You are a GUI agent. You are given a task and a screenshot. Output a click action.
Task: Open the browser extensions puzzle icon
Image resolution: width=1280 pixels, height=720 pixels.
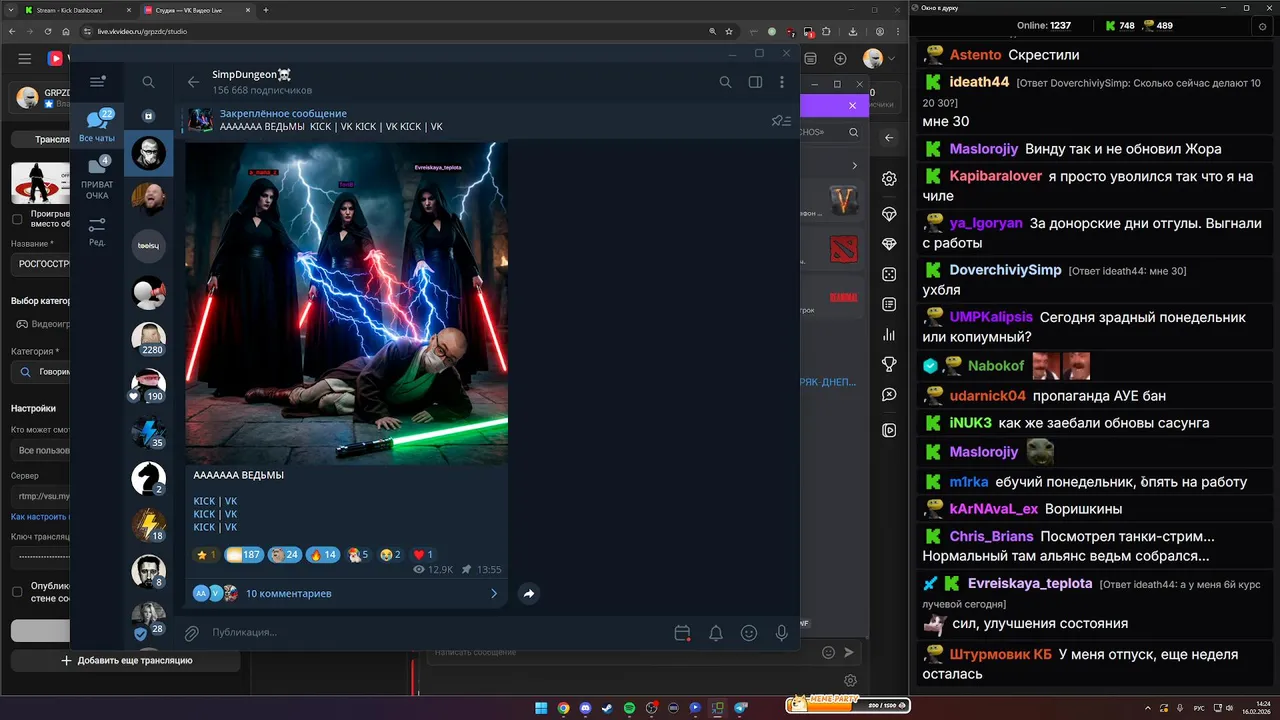pyautogui.click(x=826, y=31)
